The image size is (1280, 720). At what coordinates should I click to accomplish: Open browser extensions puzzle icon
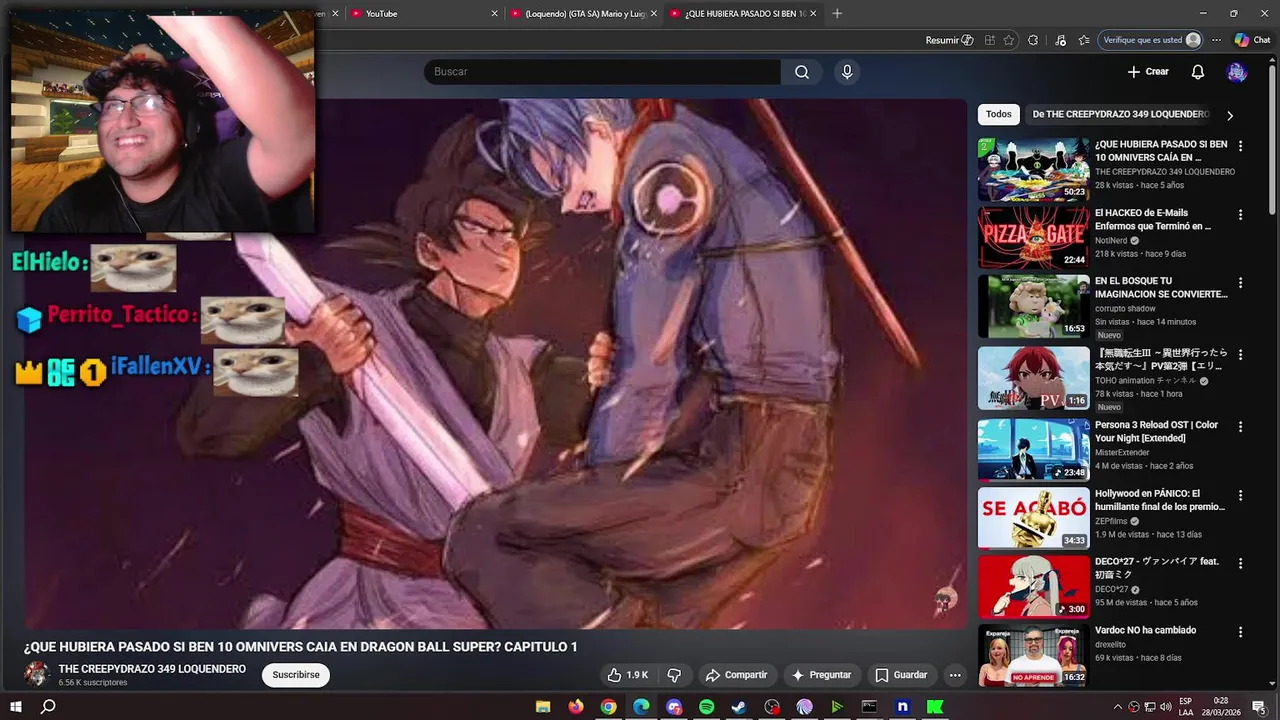click(x=1033, y=40)
